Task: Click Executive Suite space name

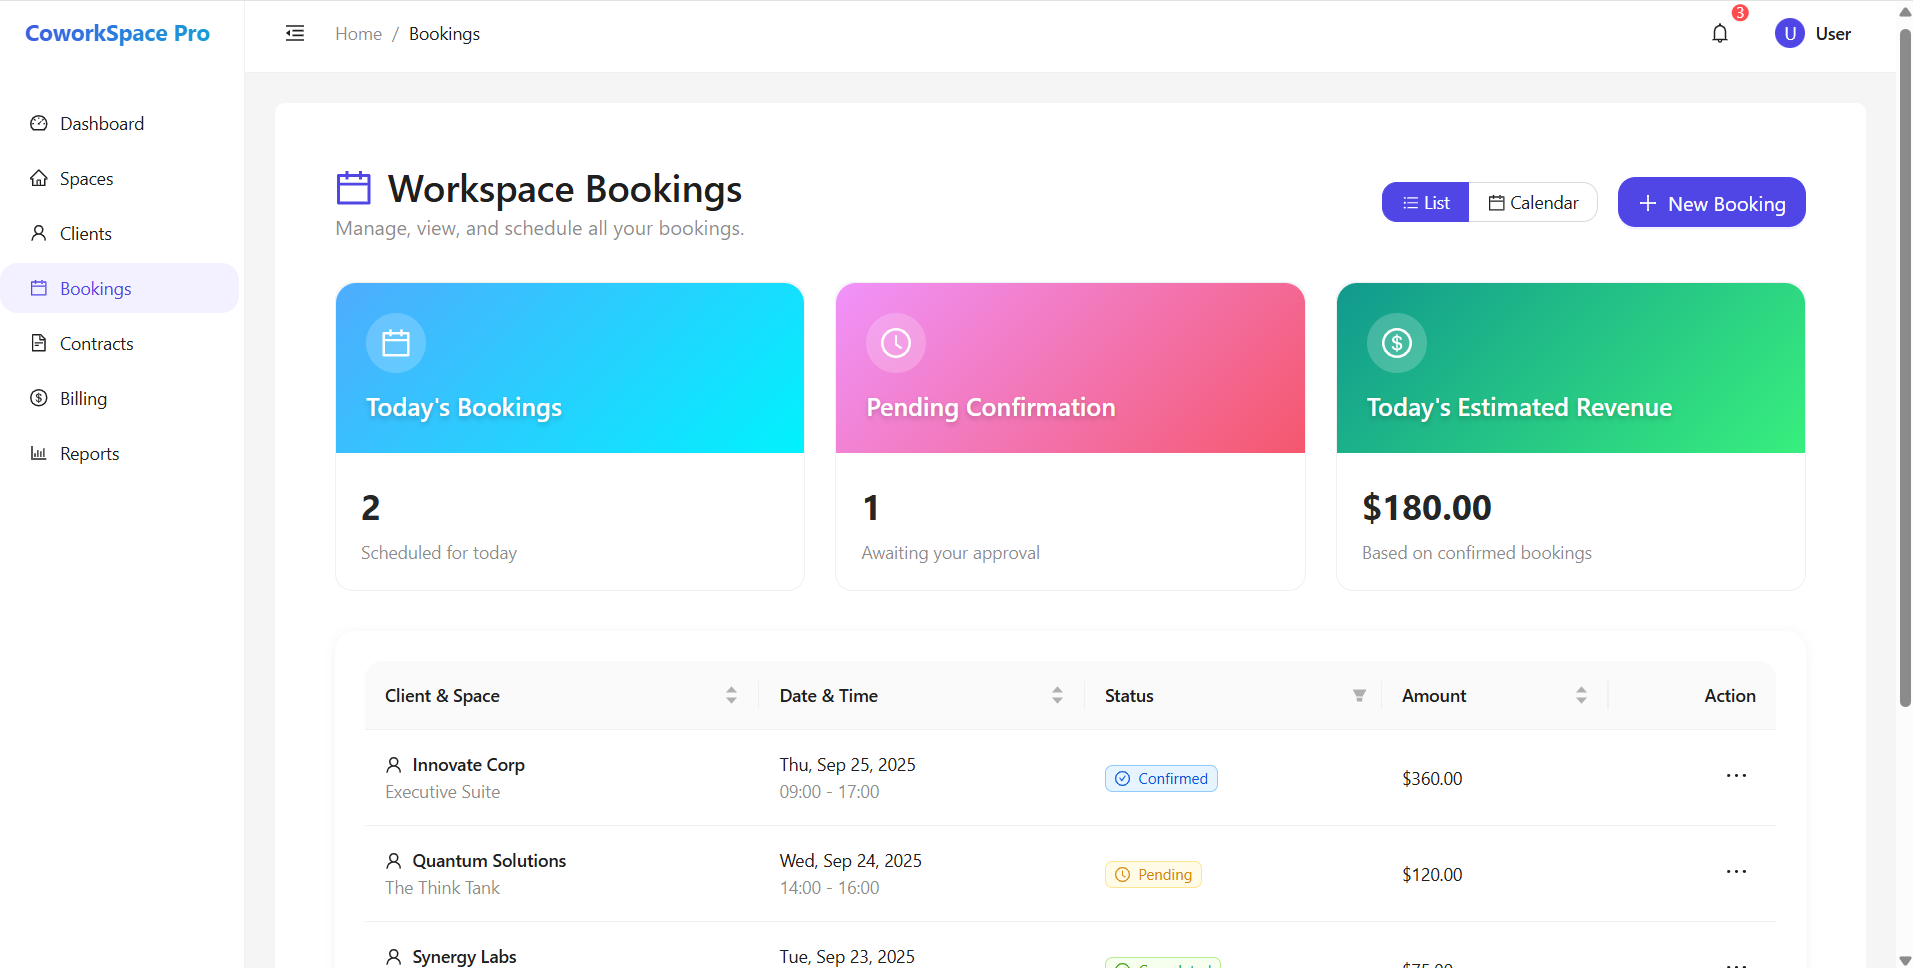Action: 442,792
